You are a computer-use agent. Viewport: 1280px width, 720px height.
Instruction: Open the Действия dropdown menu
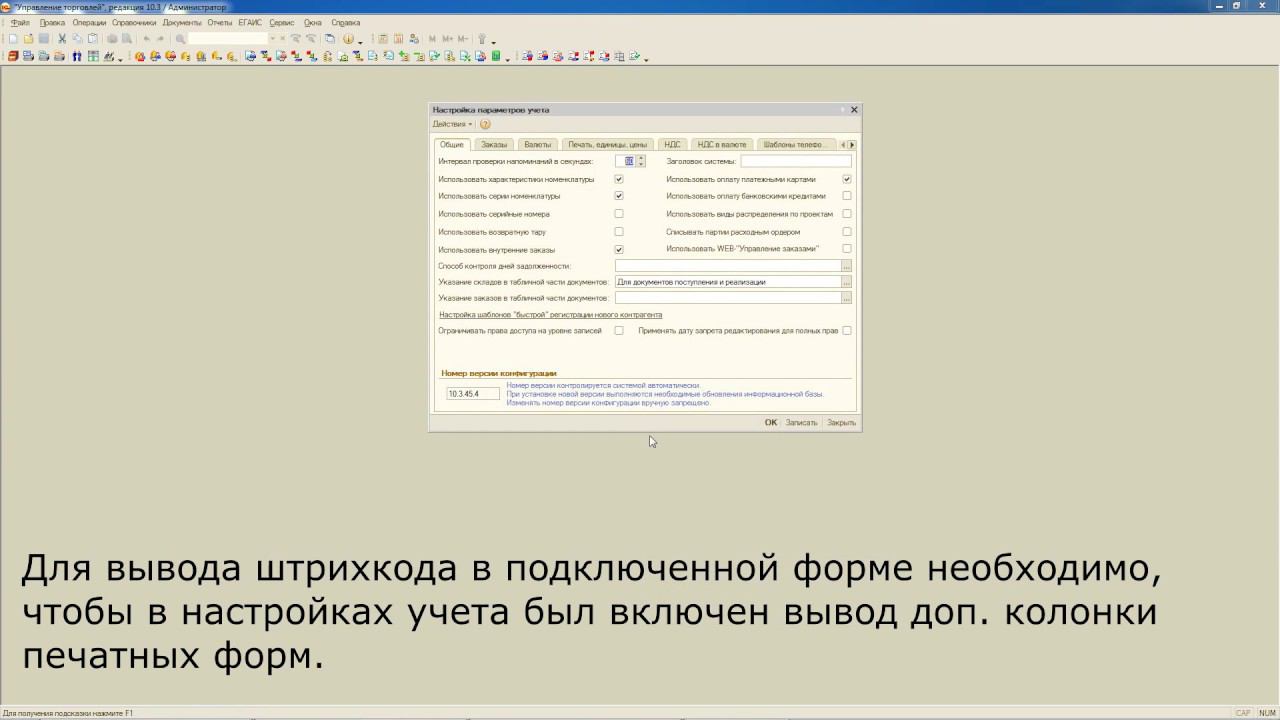452,124
